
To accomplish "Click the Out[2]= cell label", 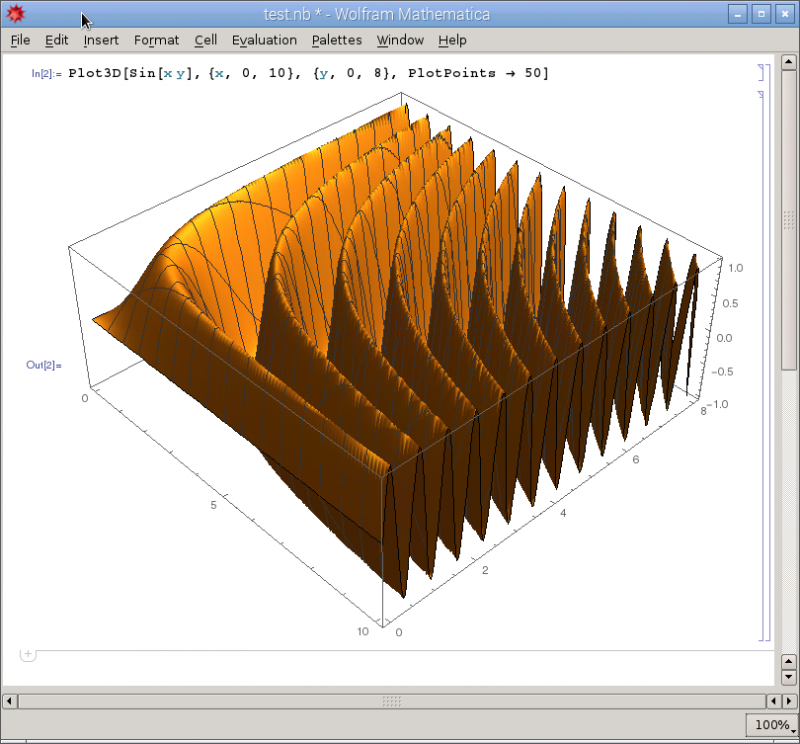I will coord(44,365).
